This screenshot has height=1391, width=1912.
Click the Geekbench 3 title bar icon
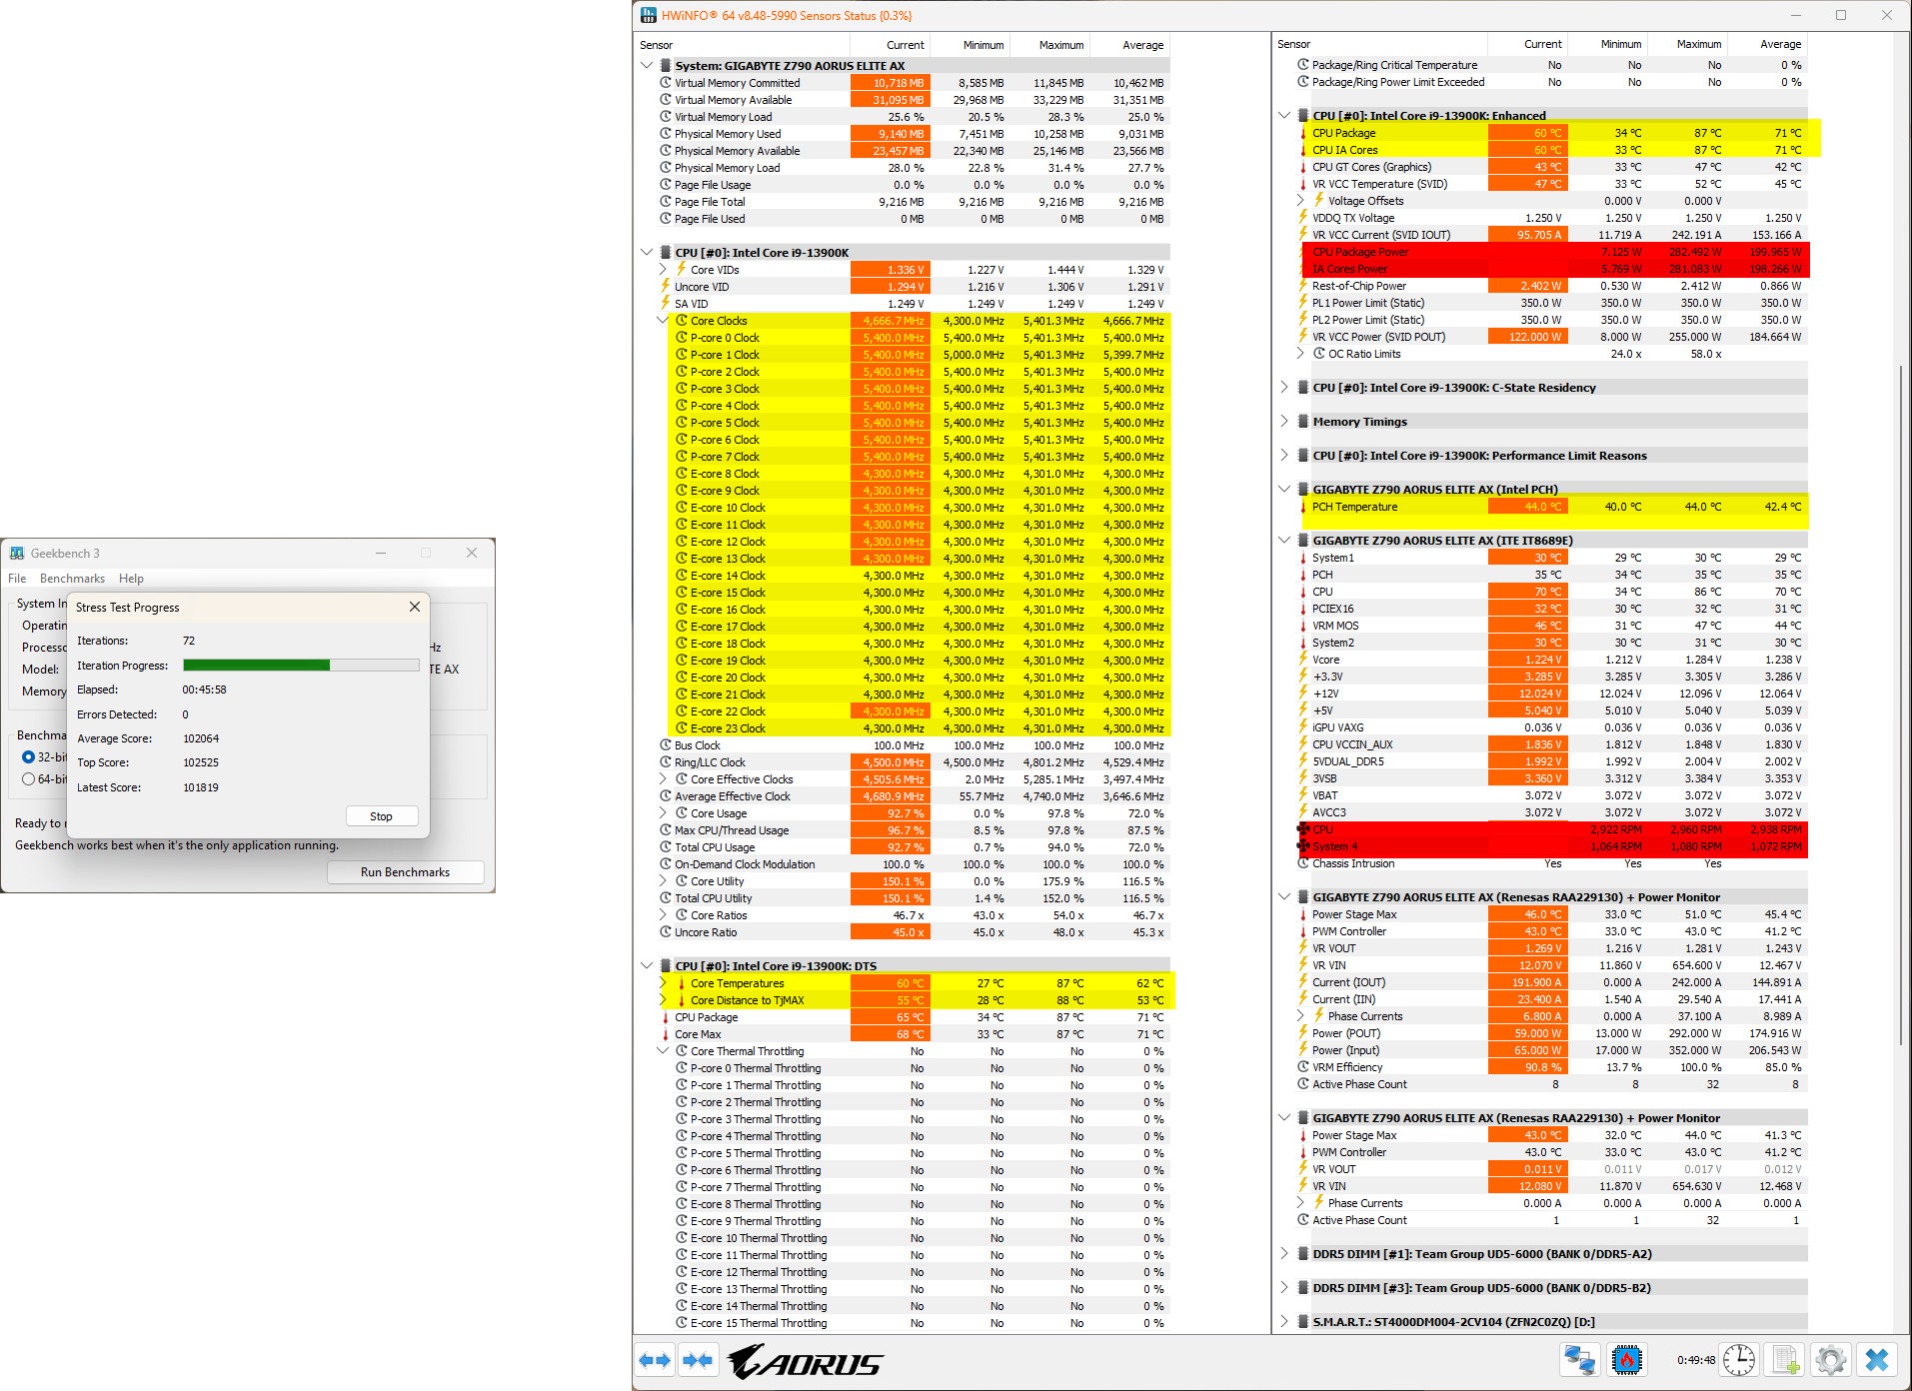17,553
